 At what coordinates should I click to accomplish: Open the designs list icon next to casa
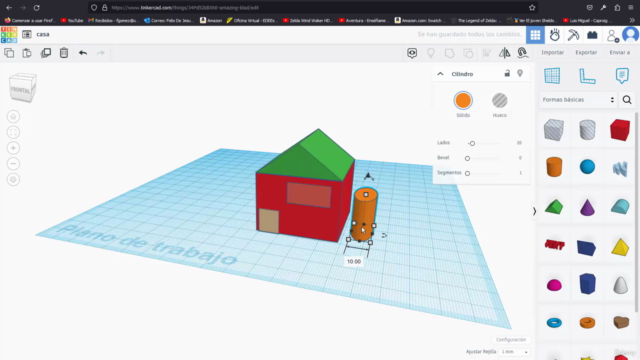click(27, 34)
